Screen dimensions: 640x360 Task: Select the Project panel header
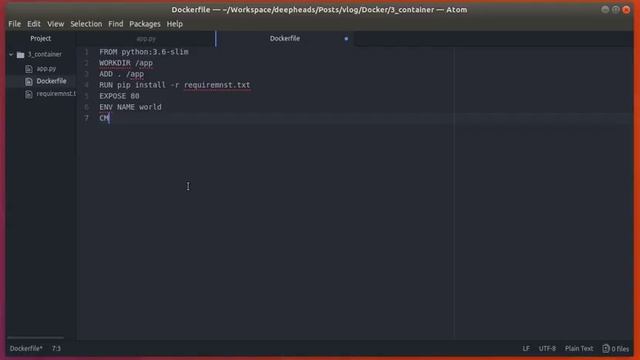click(40, 39)
